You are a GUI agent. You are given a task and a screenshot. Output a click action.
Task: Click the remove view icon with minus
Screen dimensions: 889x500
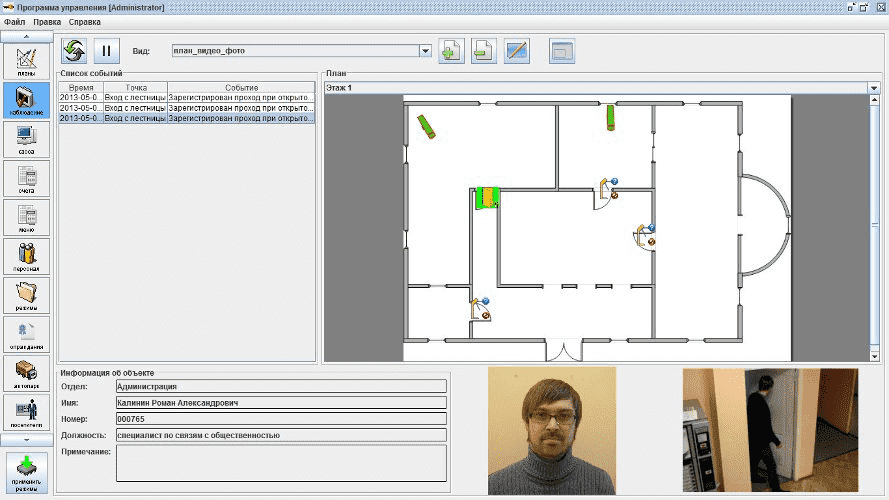coord(484,50)
